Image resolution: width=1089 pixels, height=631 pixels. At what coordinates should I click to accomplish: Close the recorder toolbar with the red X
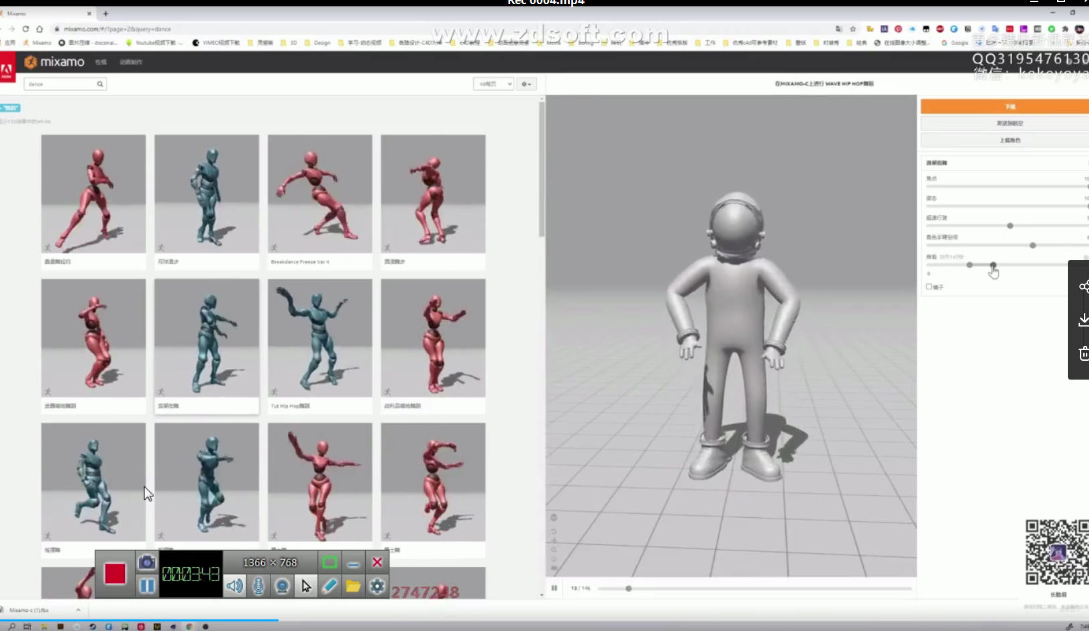[x=377, y=562]
